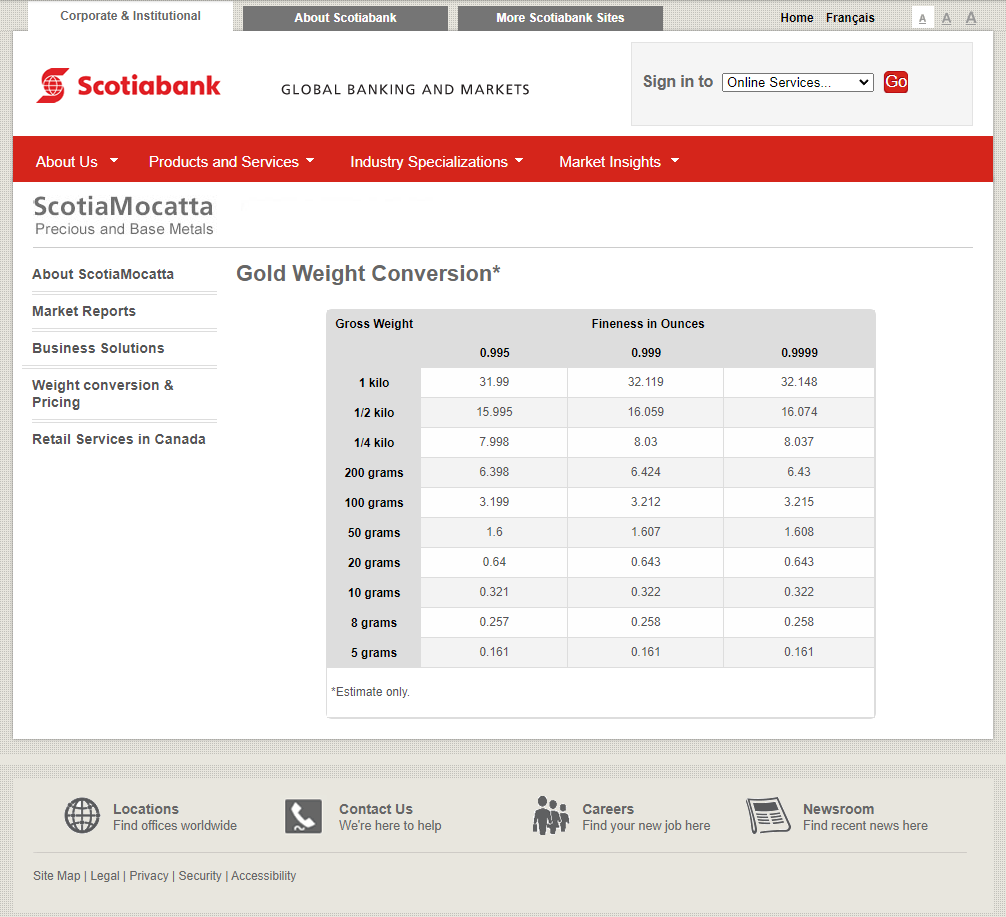This screenshot has height=917, width=1006.
Task: Click the value 1.607 in table
Action: pos(645,532)
